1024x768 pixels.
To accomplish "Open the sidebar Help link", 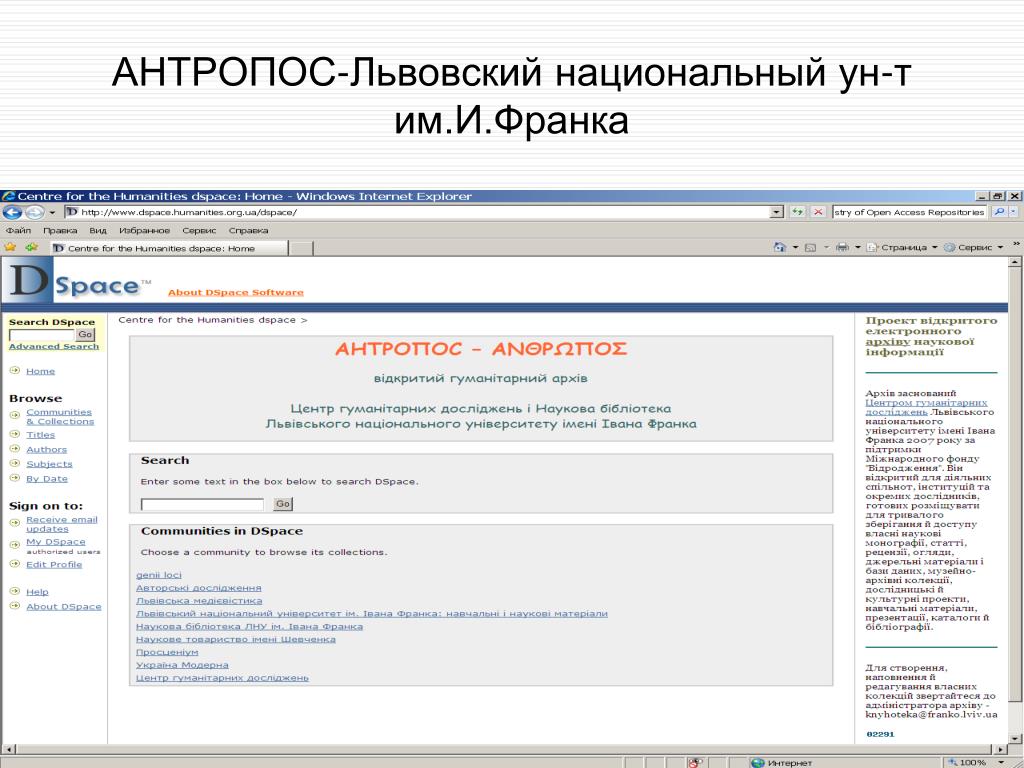I will coord(37,592).
